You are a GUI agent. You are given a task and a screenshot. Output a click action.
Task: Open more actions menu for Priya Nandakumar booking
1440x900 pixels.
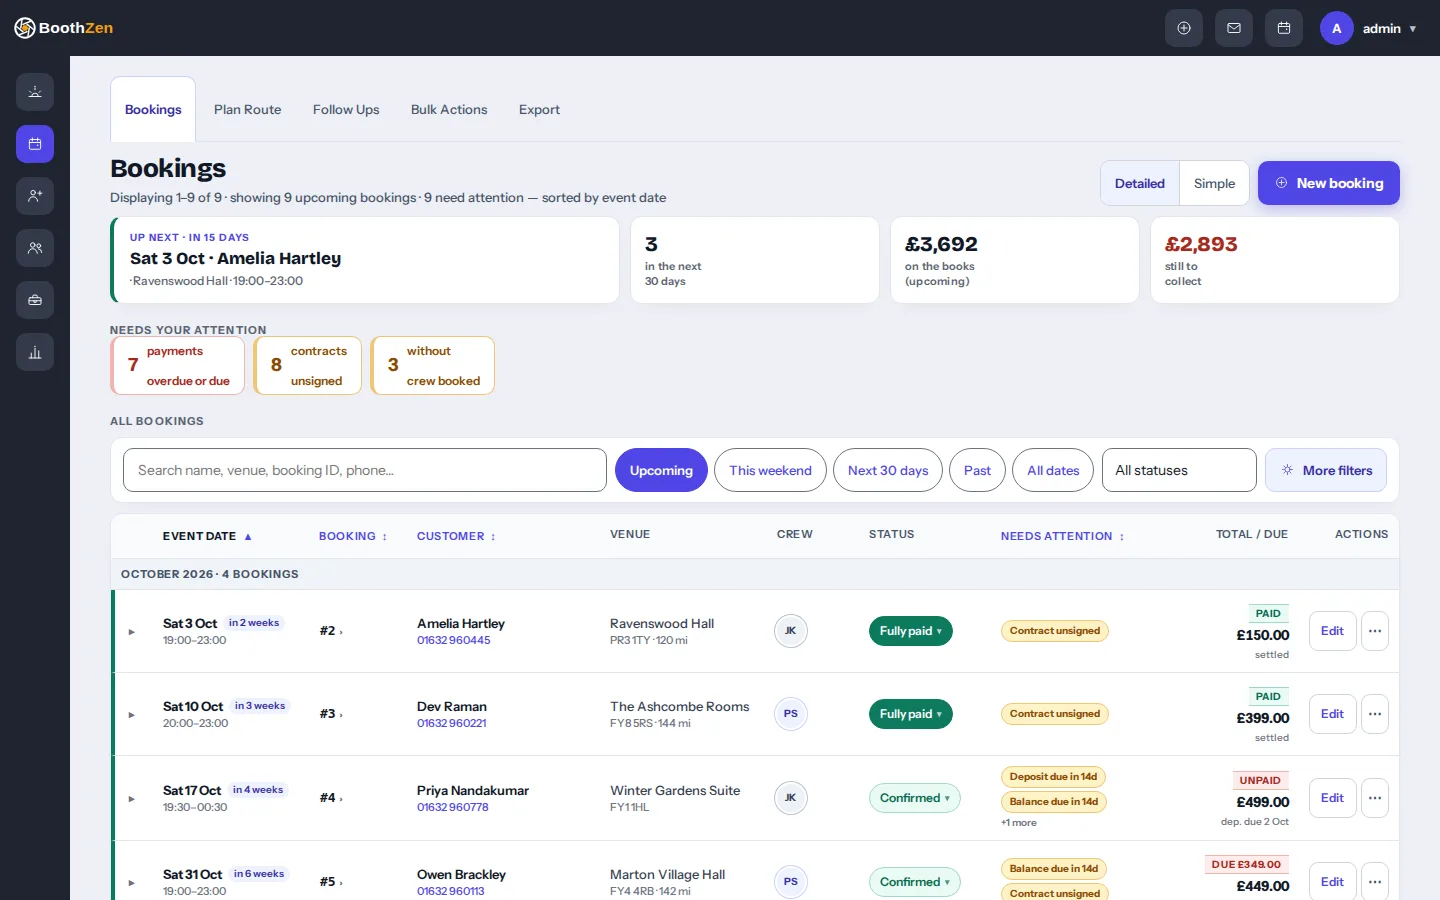click(1375, 798)
